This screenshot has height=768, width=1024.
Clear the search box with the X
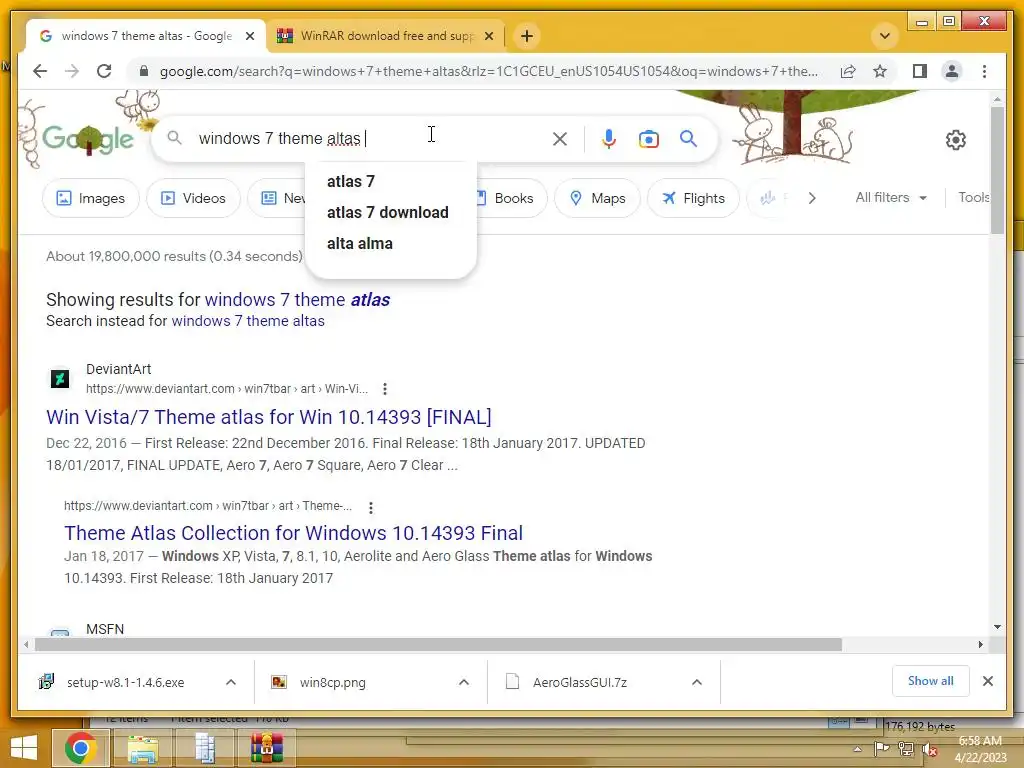pos(560,138)
